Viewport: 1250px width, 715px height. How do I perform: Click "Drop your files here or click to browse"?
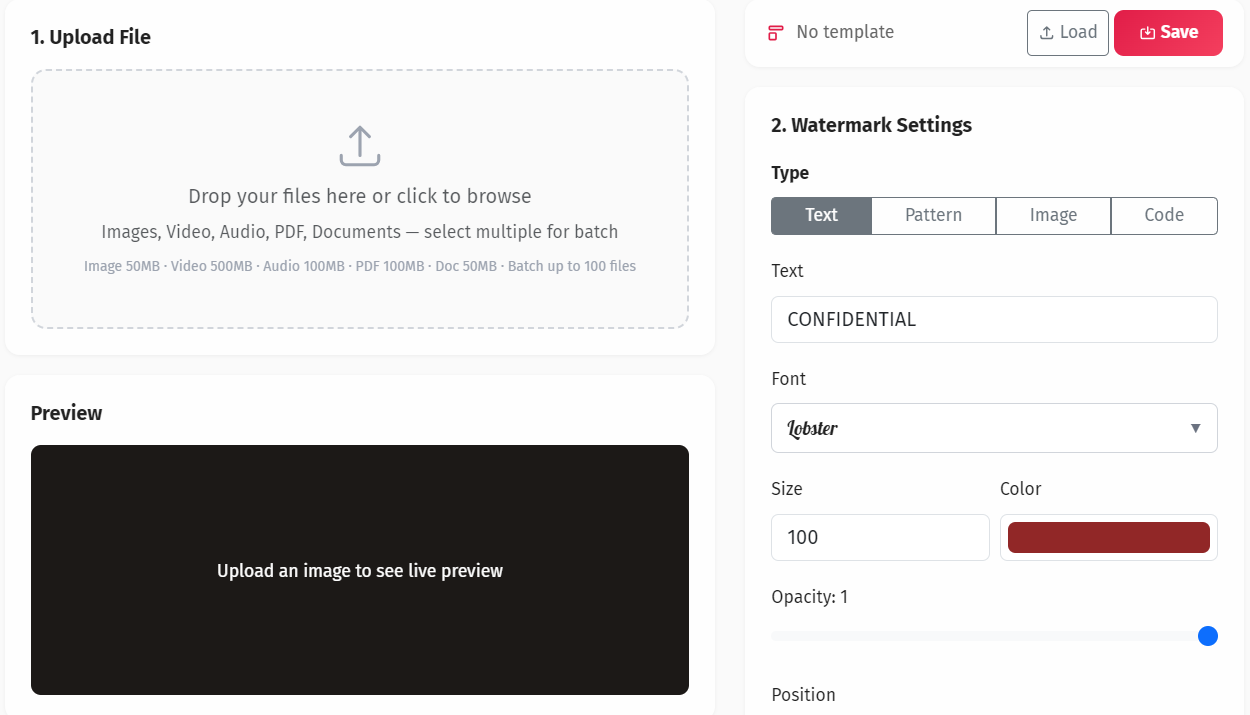tap(359, 196)
